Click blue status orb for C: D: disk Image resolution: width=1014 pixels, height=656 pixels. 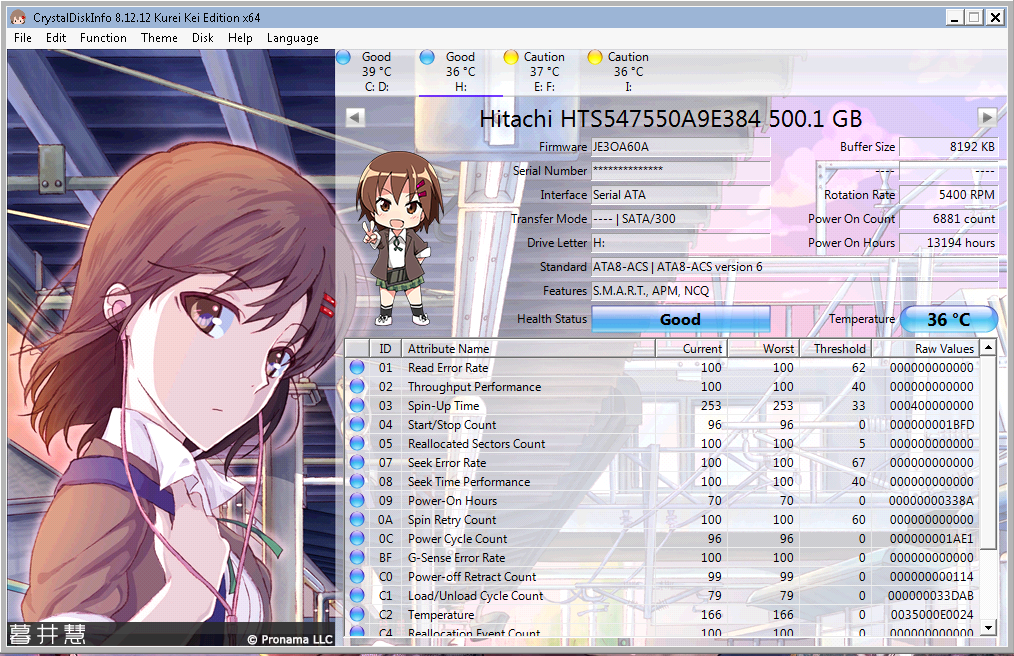tap(343, 58)
